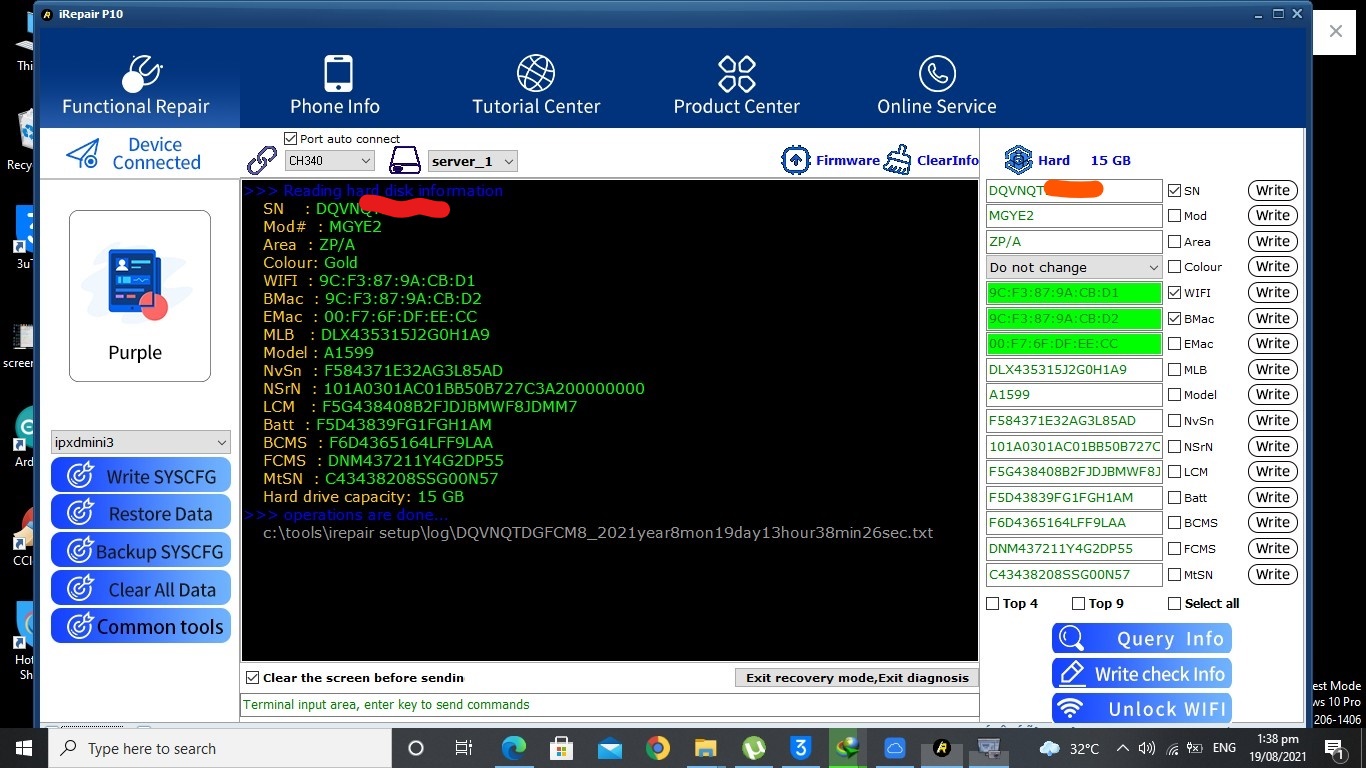Click the blue Hard disk badge icon
The width and height of the screenshot is (1366, 768).
(x=1018, y=160)
